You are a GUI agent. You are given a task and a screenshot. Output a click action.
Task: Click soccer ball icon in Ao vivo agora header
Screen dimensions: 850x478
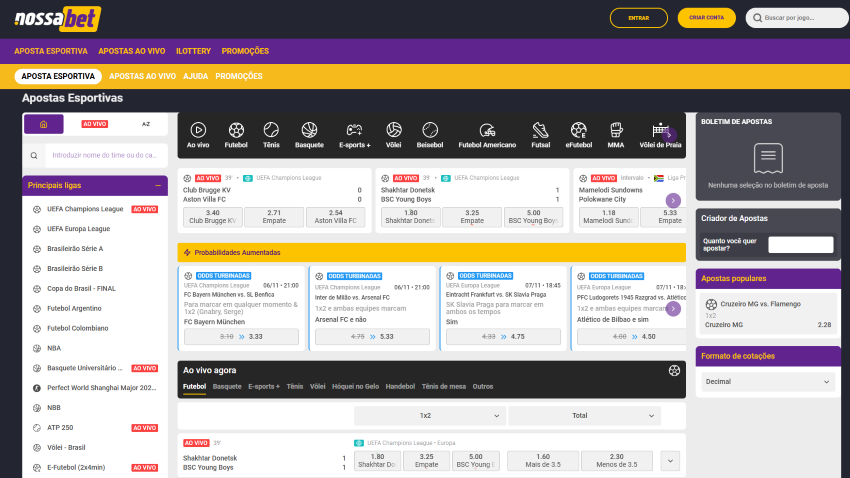(x=674, y=370)
